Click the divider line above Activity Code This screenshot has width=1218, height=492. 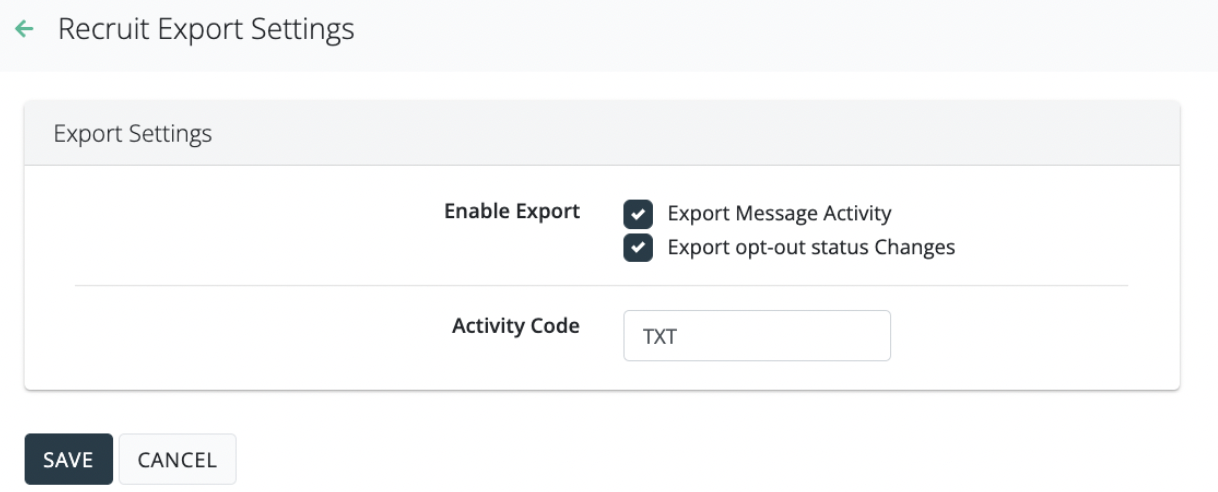(x=601, y=286)
